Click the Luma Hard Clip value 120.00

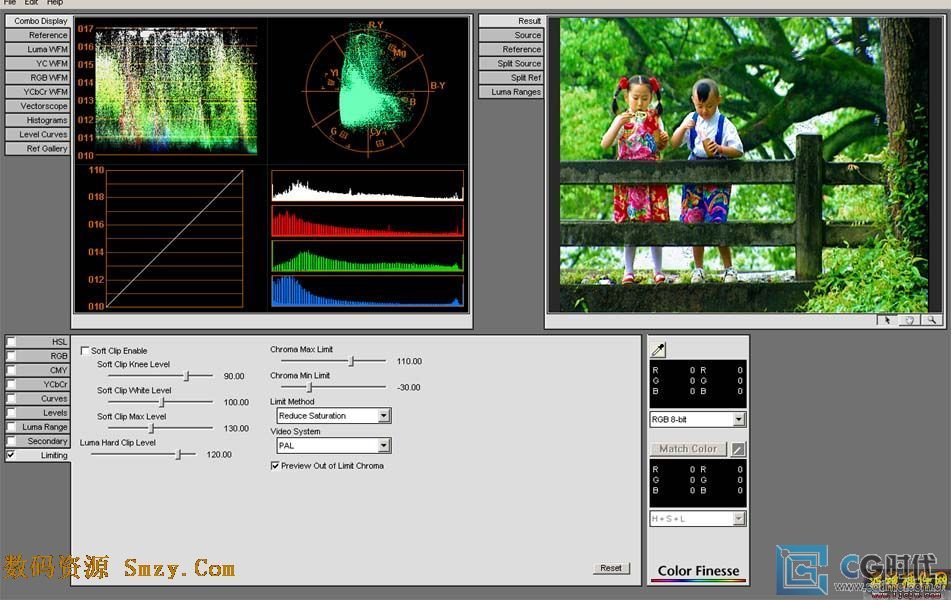pyautogui.click(x=219, y=454)
